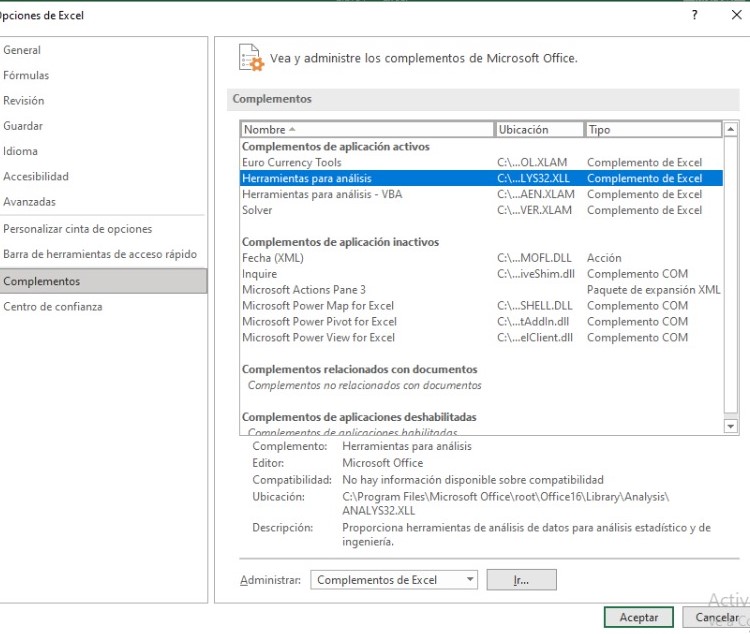Click the Acción type cell

coord(604,258)
